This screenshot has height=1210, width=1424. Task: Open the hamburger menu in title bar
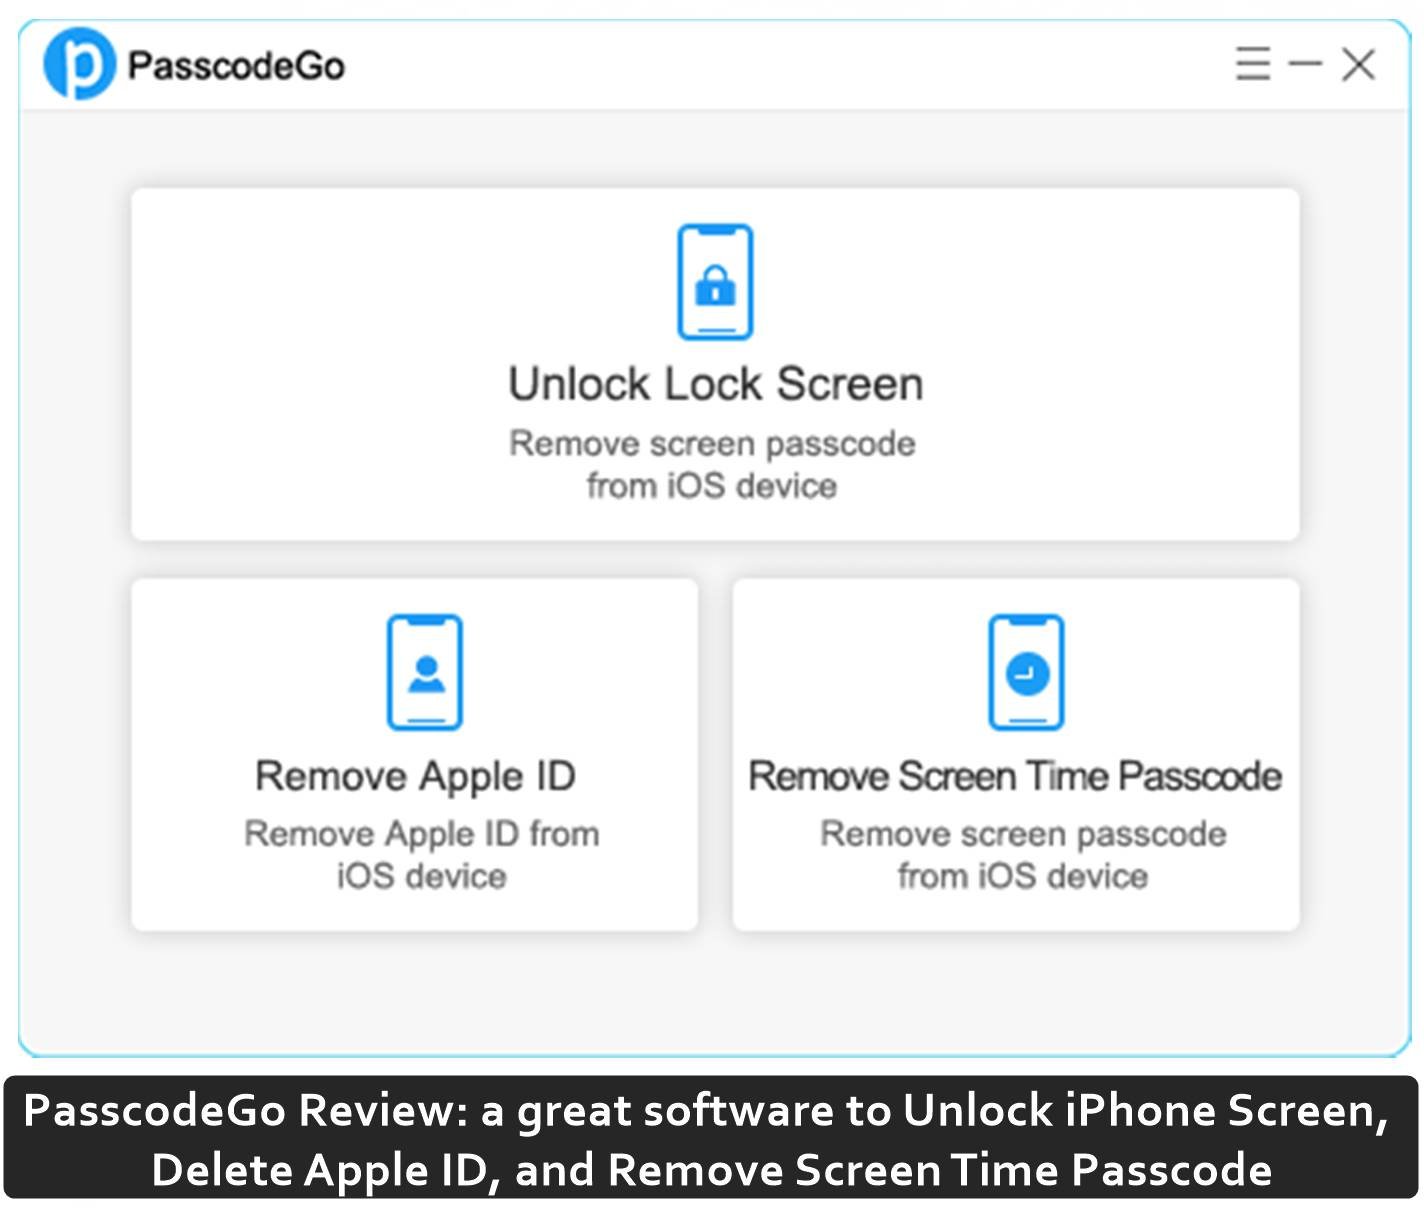click(x=1252, y=64)
